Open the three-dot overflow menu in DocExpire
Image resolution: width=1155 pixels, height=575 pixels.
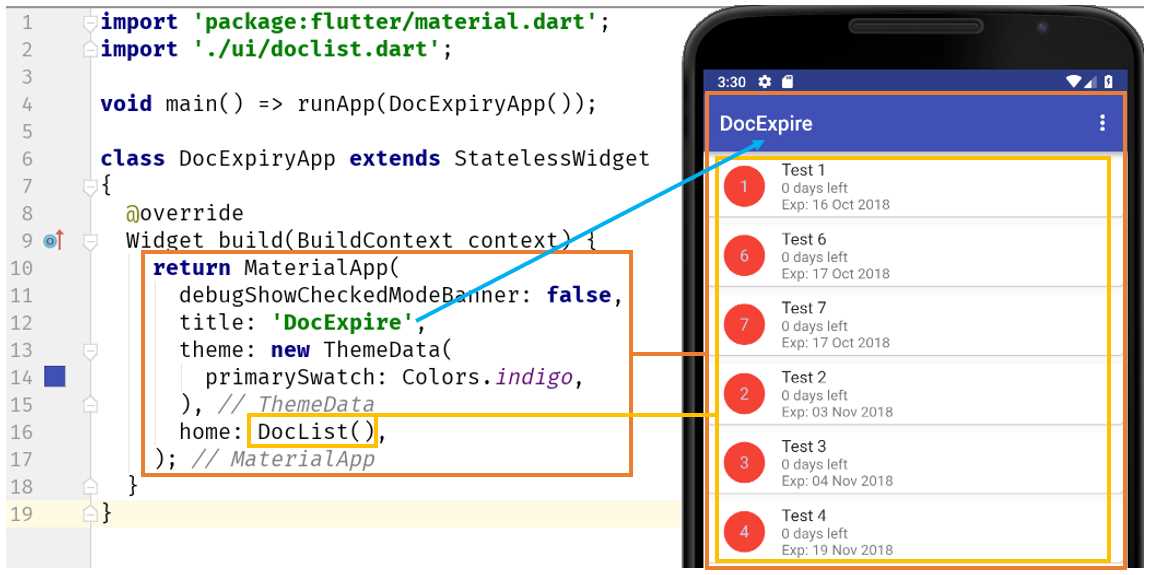click(1102, 123)
